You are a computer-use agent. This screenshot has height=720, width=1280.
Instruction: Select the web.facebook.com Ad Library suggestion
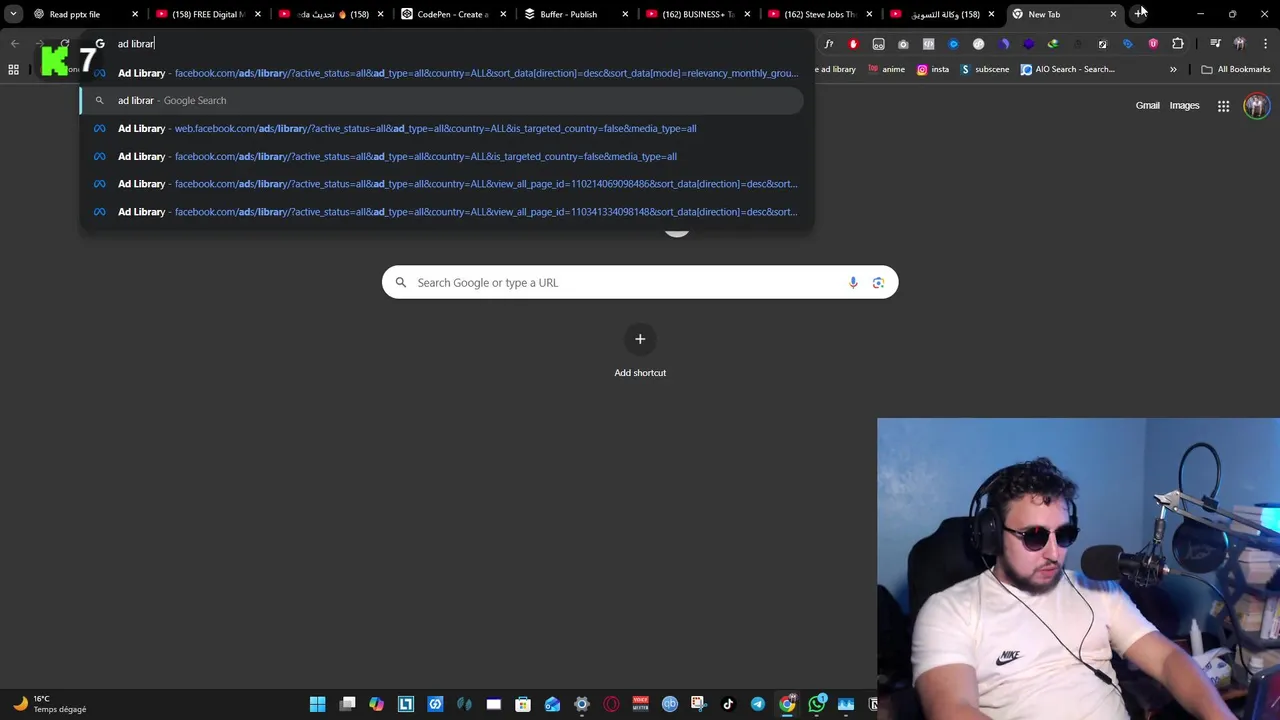(x=441, y=128)
